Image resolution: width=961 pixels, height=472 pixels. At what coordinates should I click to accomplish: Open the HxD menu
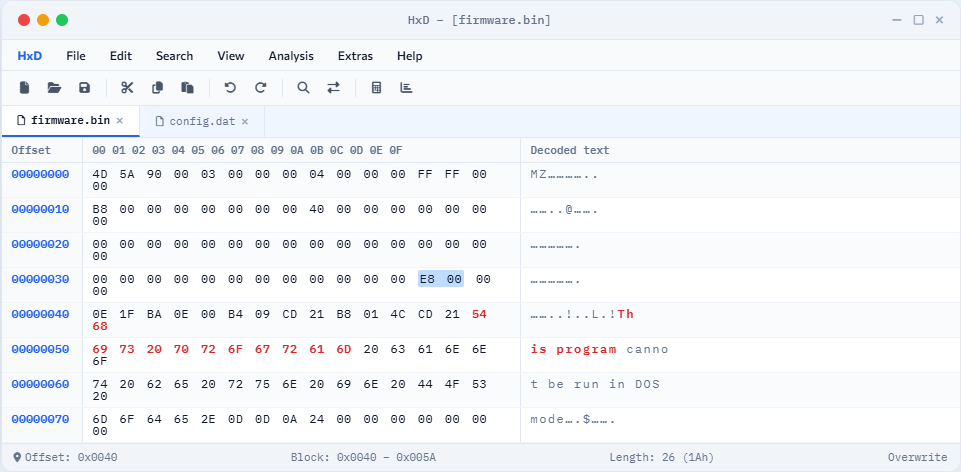(x=29, y=56)
